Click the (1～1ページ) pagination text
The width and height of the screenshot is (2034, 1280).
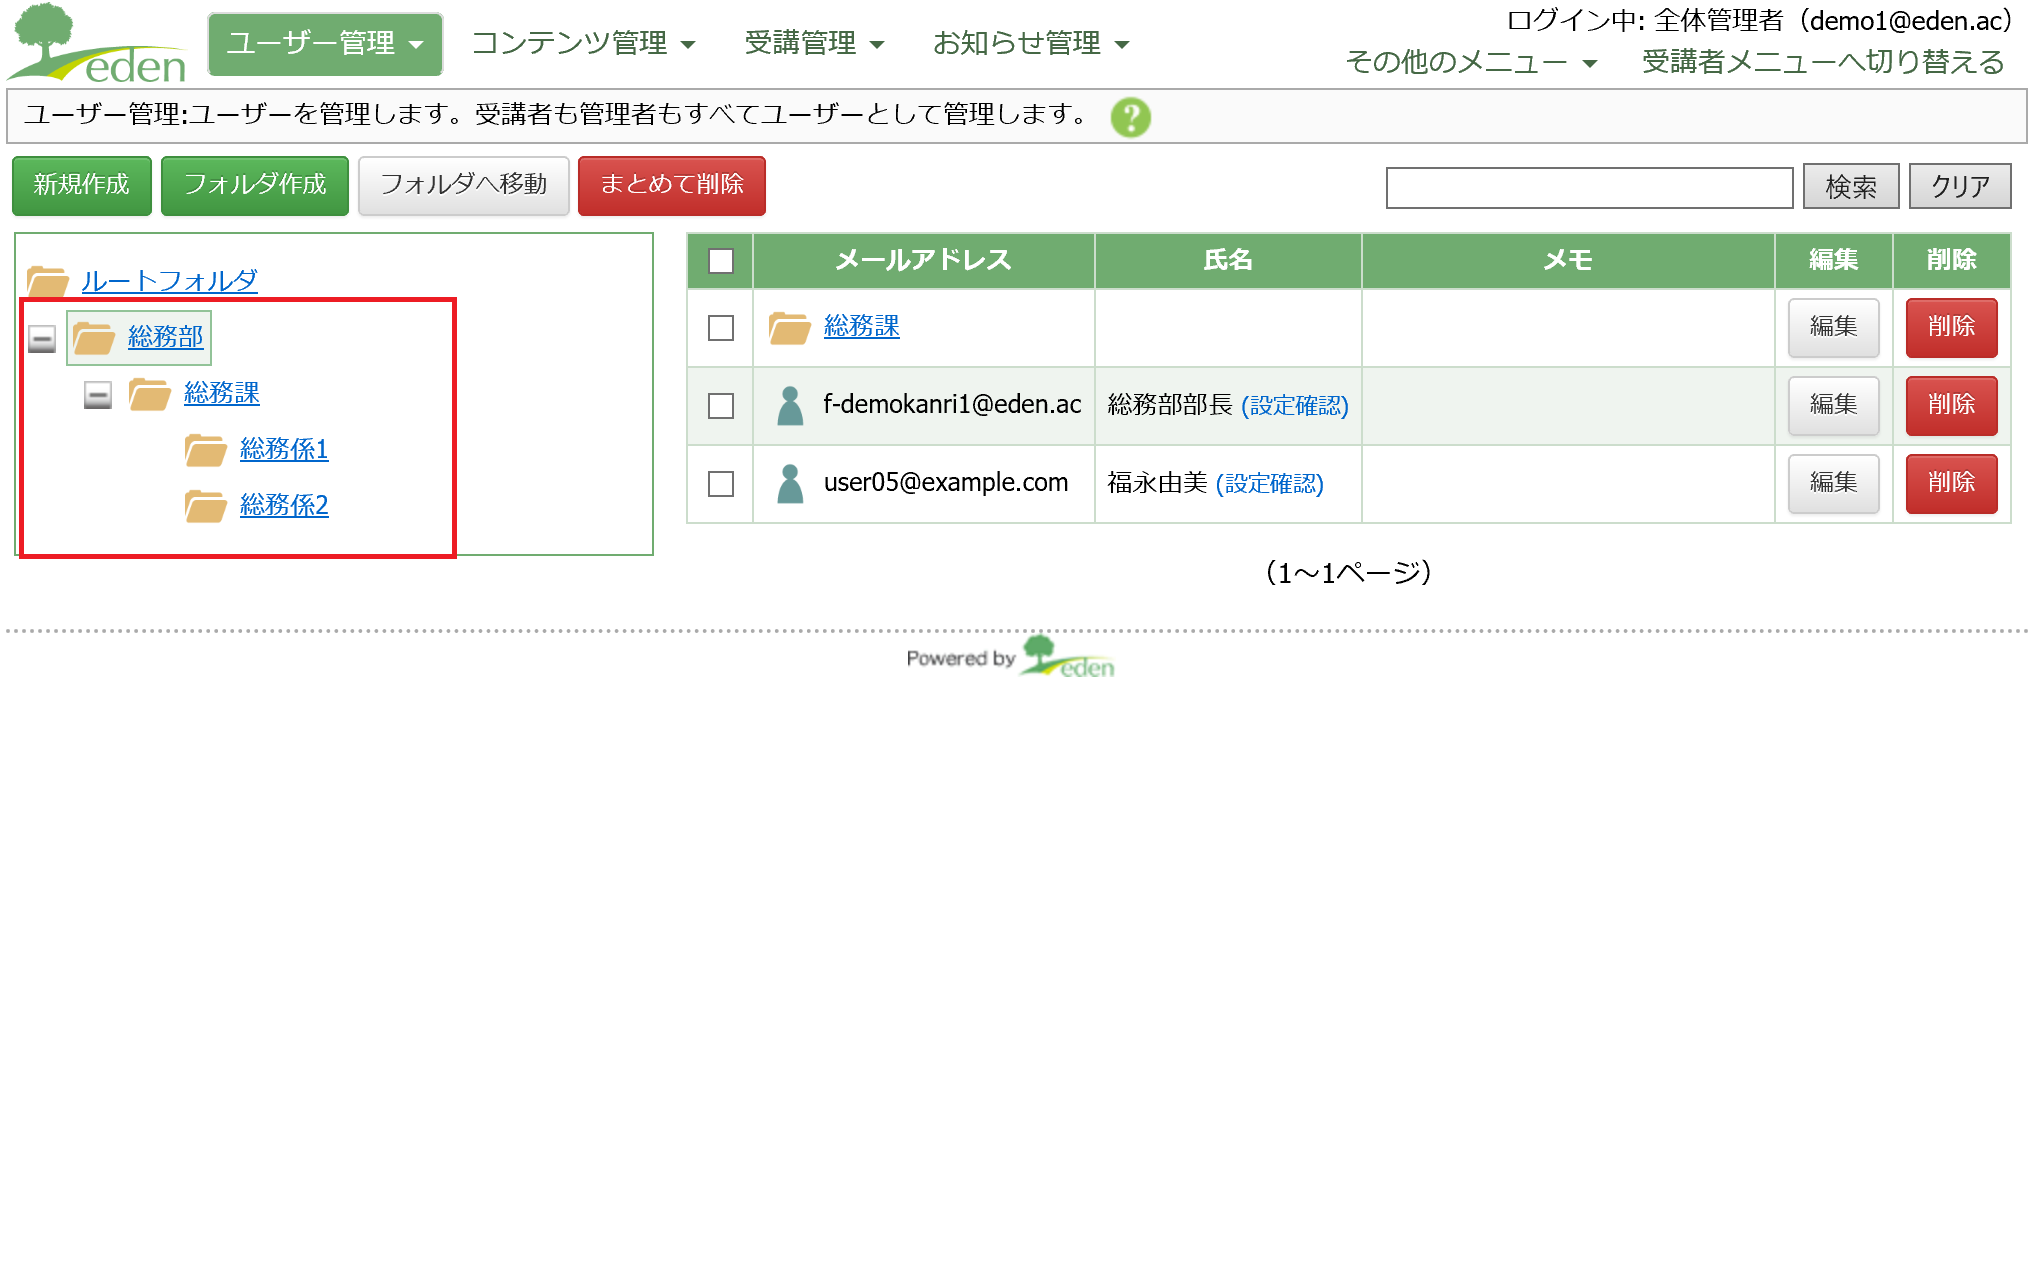pos(1348,572)
